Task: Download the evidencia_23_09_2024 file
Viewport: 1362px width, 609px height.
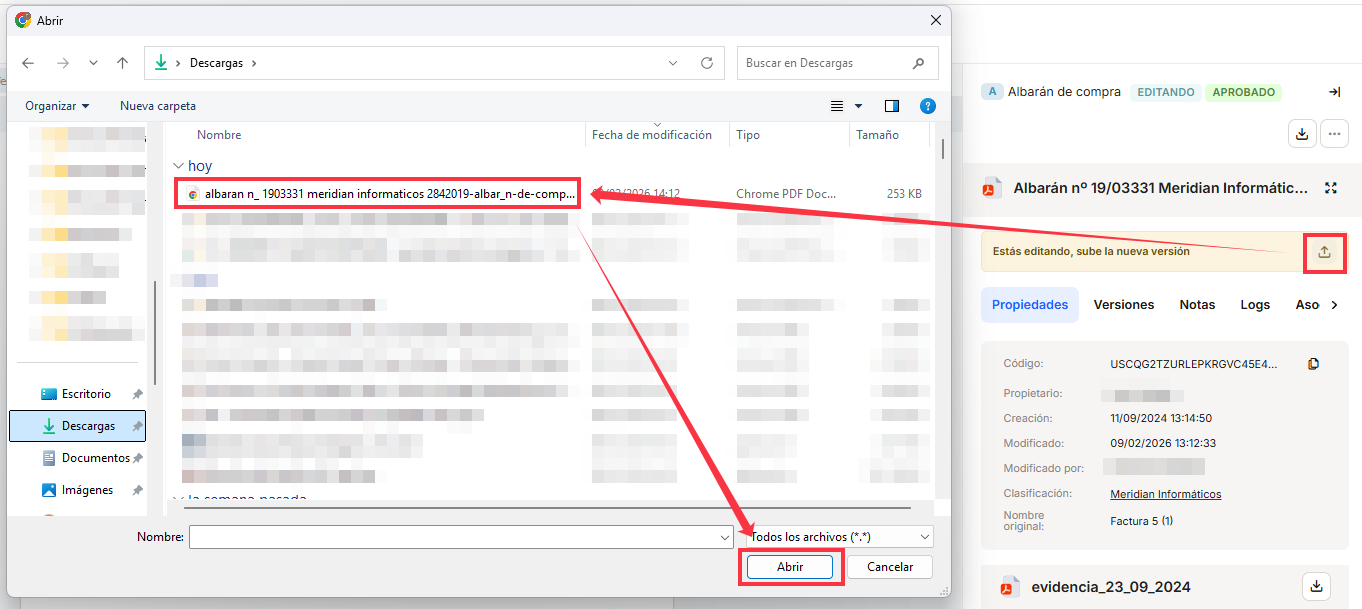Action: pos(1317,586)
